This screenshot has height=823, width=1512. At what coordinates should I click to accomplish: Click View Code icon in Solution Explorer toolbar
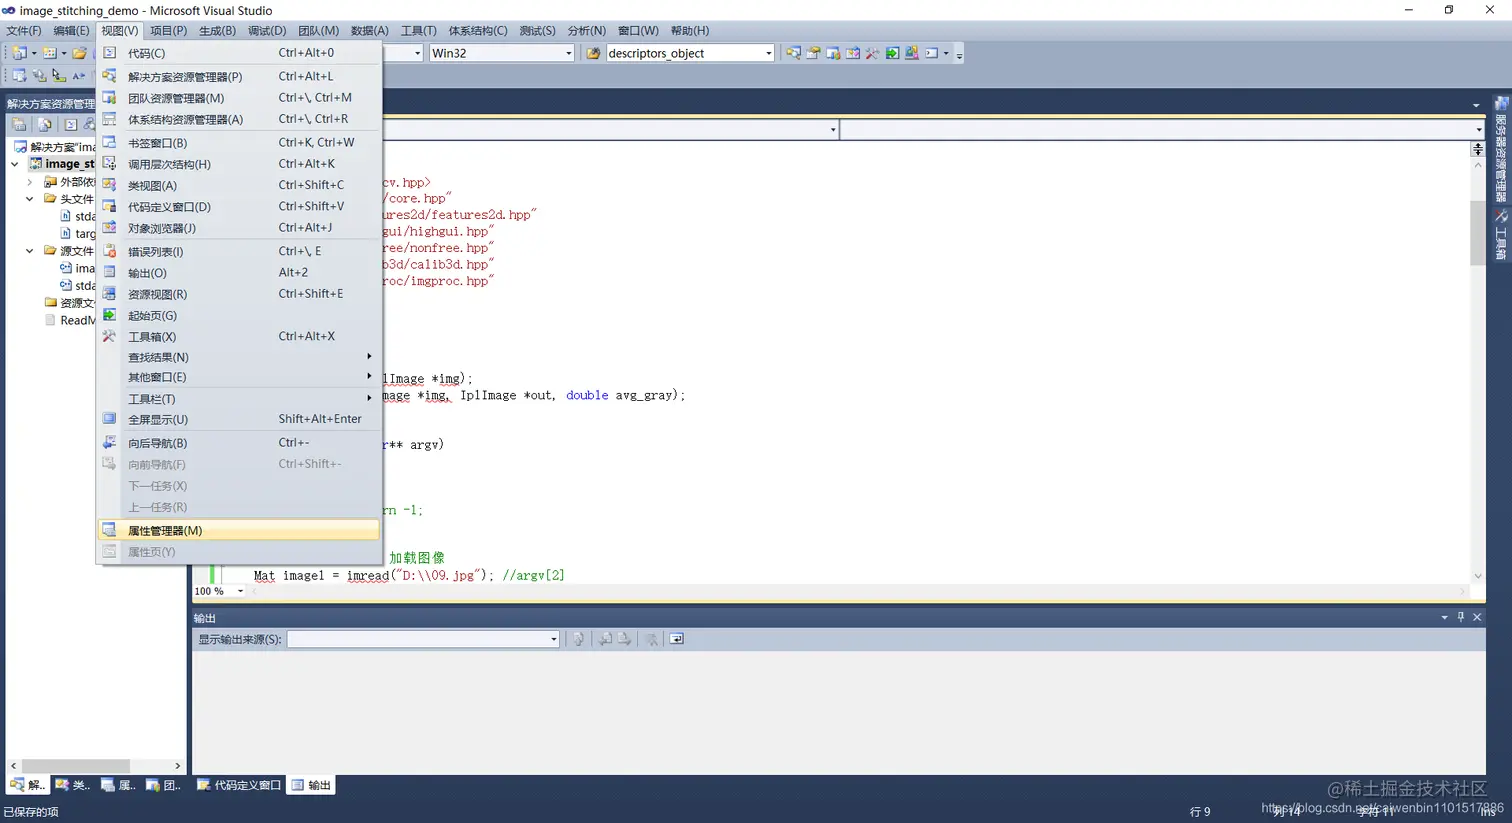click(71, 125)
